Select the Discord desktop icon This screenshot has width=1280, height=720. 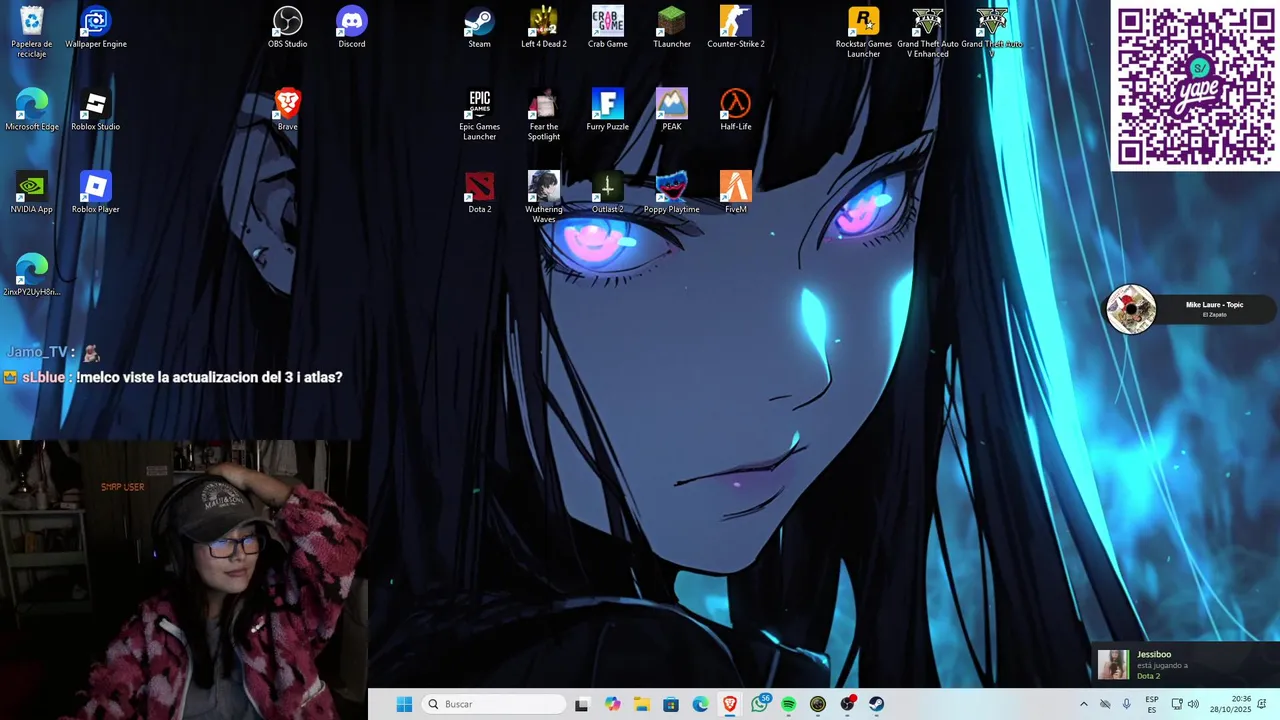click(x=352, y=28)
